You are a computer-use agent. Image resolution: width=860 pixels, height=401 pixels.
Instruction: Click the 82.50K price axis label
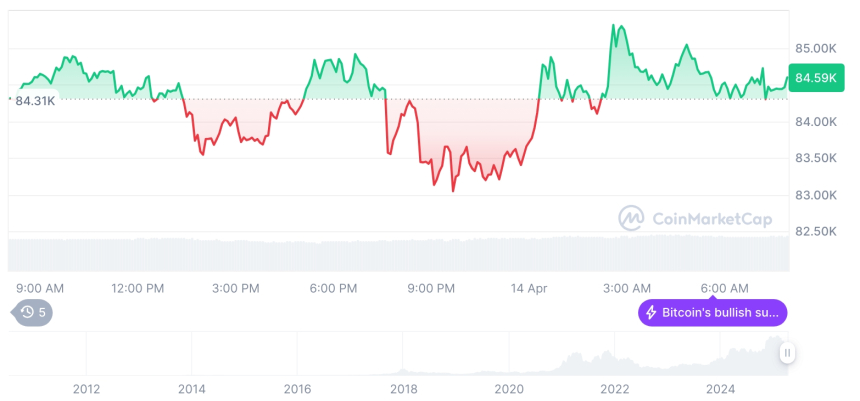pyautogui.click(x=816, y=231)
